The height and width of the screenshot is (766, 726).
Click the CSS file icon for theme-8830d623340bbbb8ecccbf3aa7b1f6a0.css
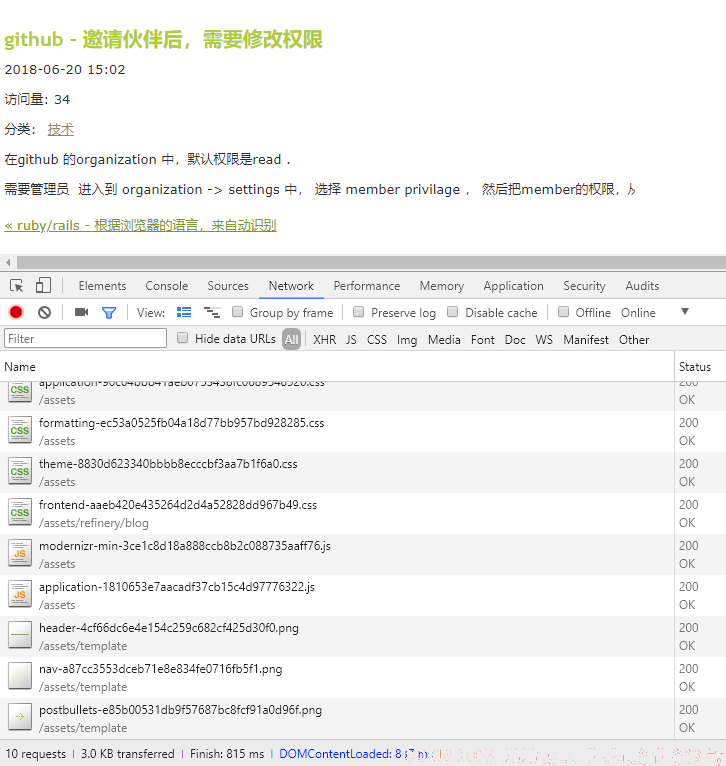pyautogui.click(x=20, y=471)
